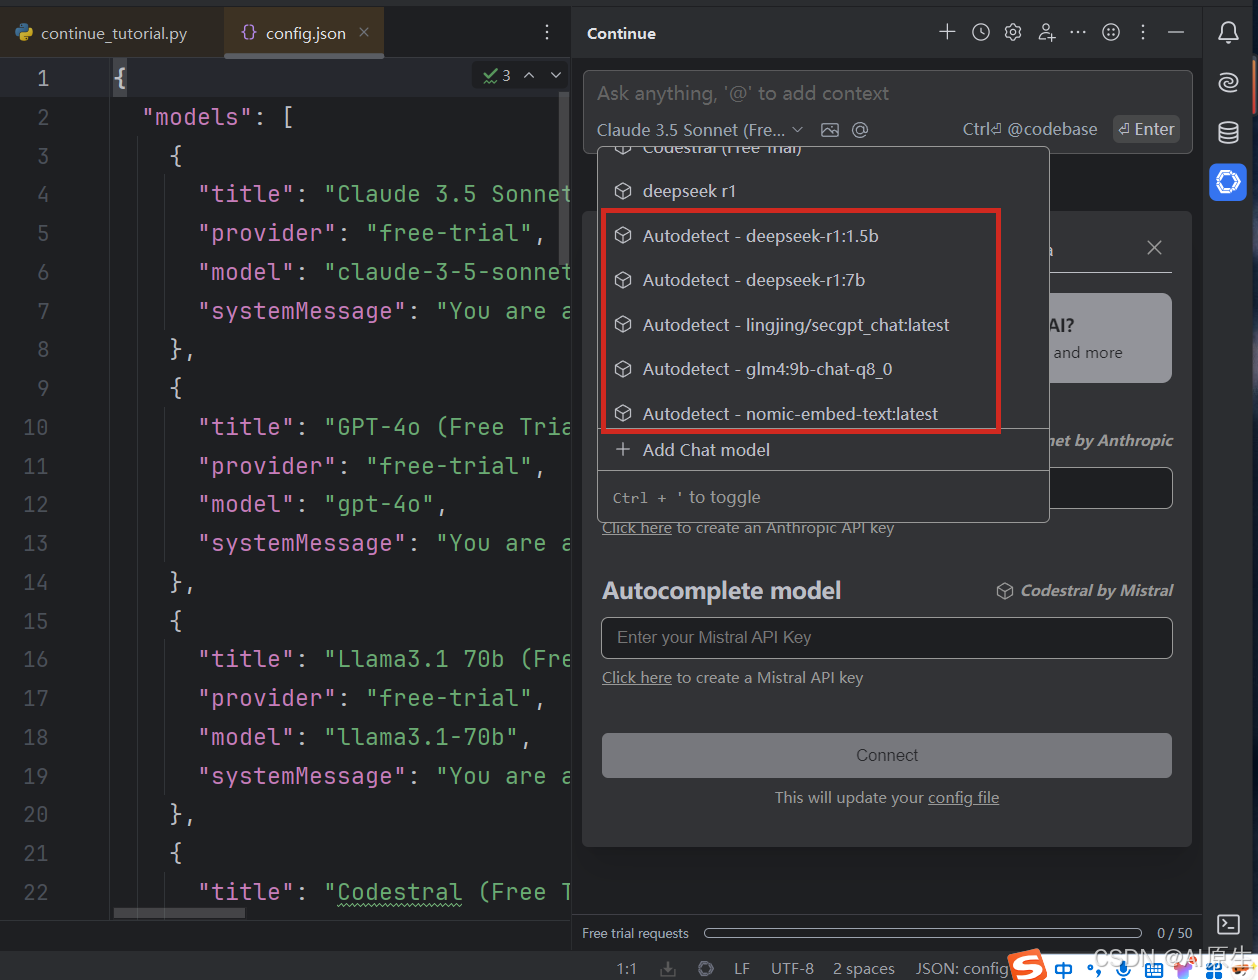
Task: Choose Autodetect - deepseek-r1:7b model
Action: pyautogui.click(x=823, y=280)
